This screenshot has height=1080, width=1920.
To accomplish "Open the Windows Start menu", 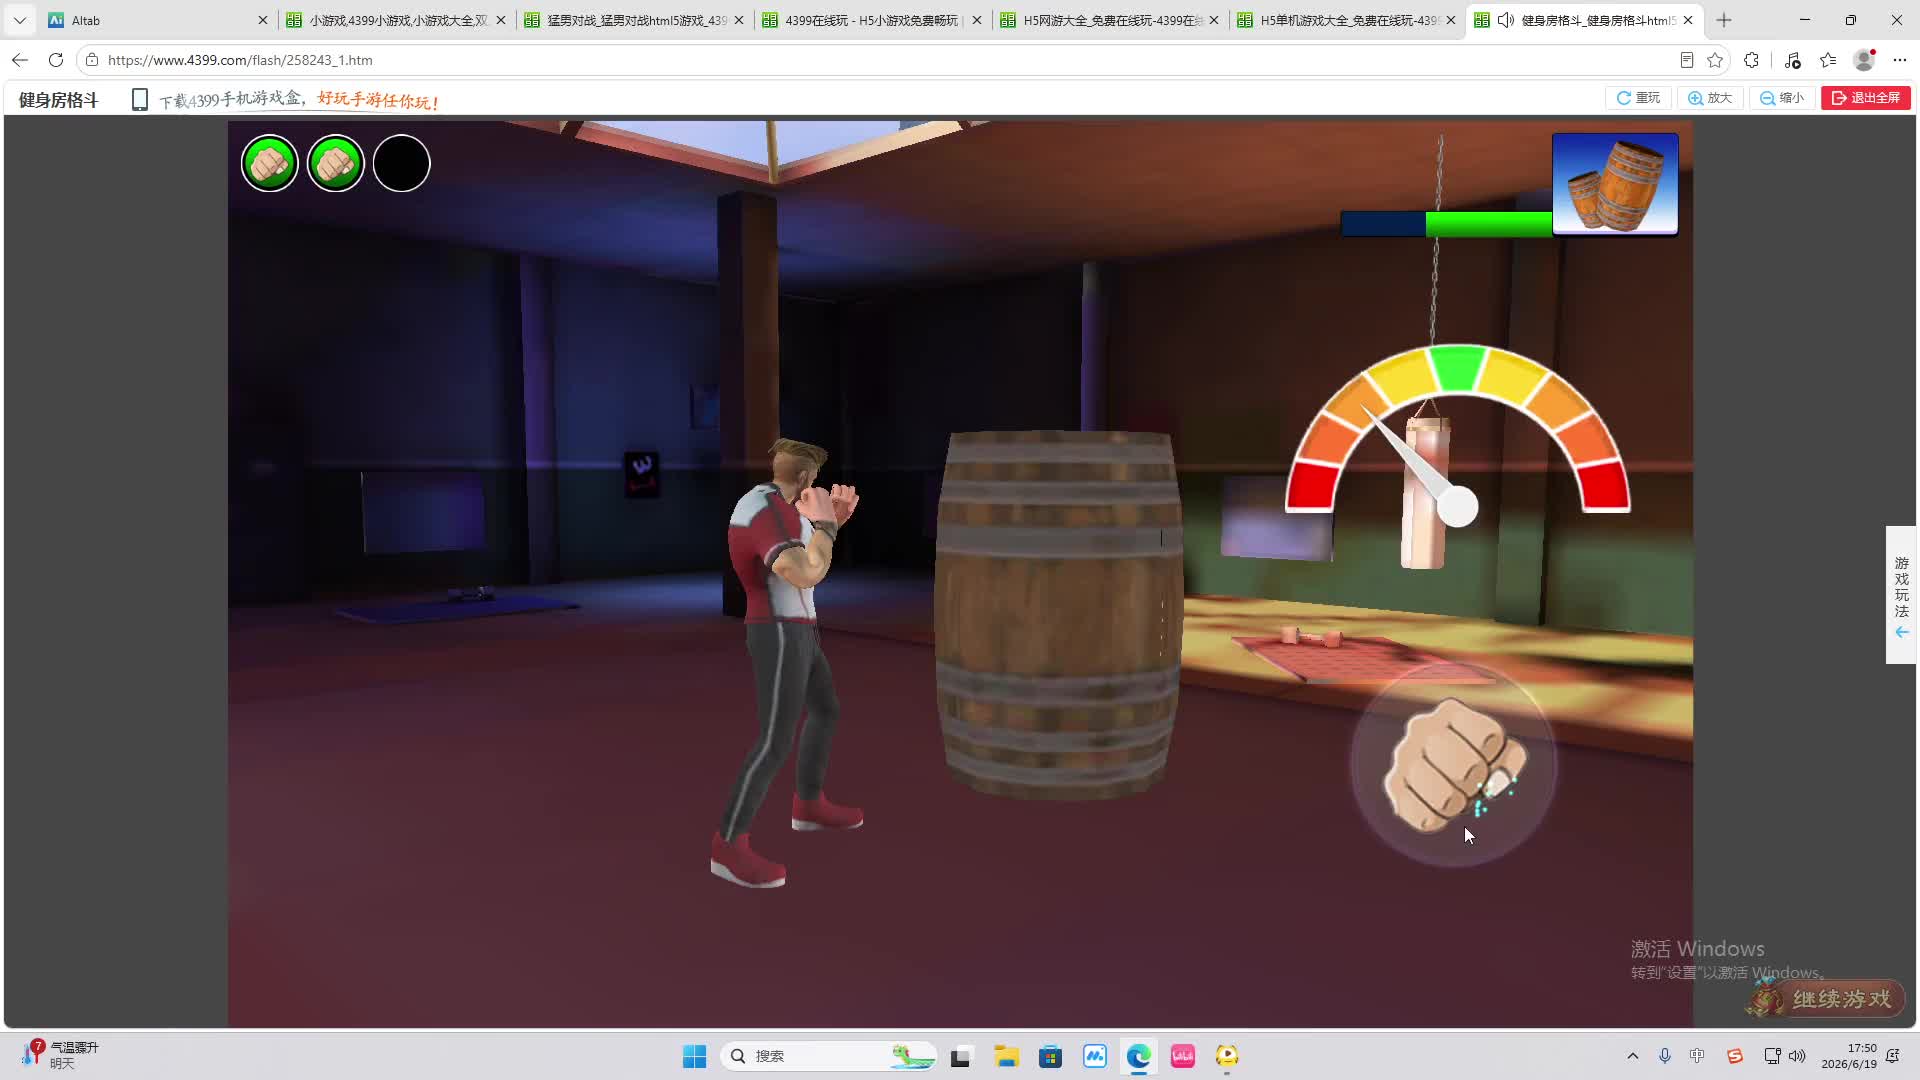I will click(x=694, y=1056).
